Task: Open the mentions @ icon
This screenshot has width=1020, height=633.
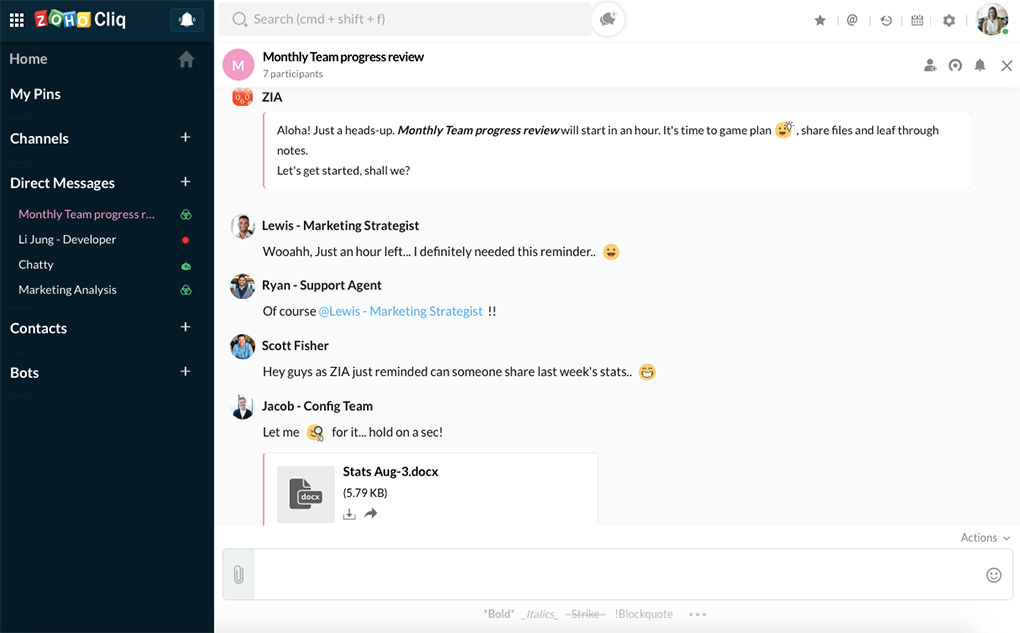Action: (852, 20)
